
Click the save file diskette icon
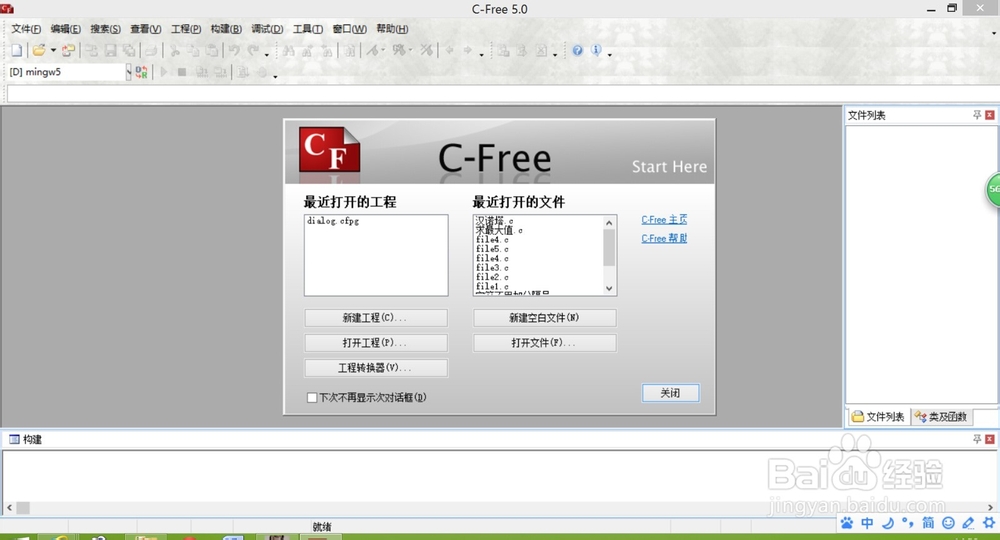[110, 50]
